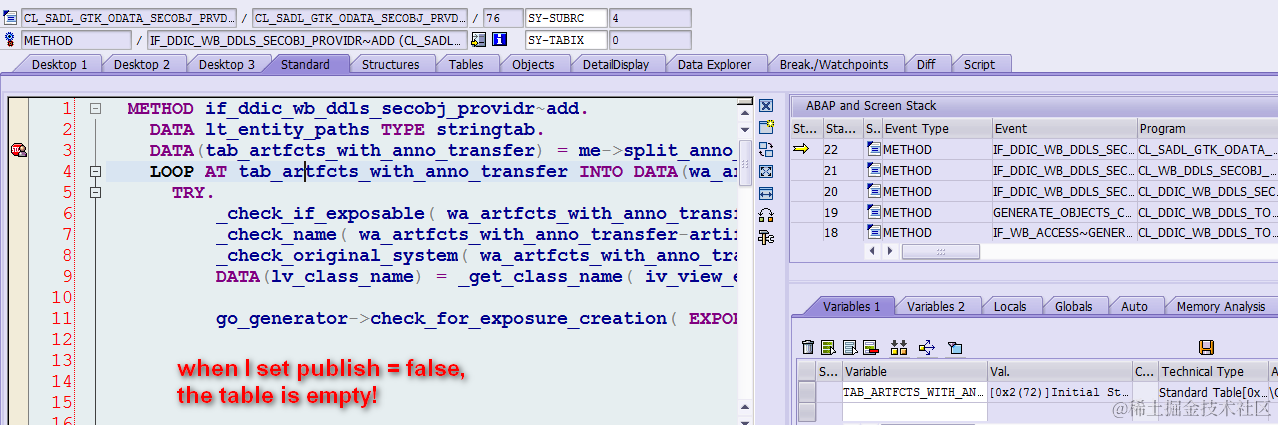Switch to the Desktop 1 tab
Viewport: 1278px width, 425px height.
point(59,64)
